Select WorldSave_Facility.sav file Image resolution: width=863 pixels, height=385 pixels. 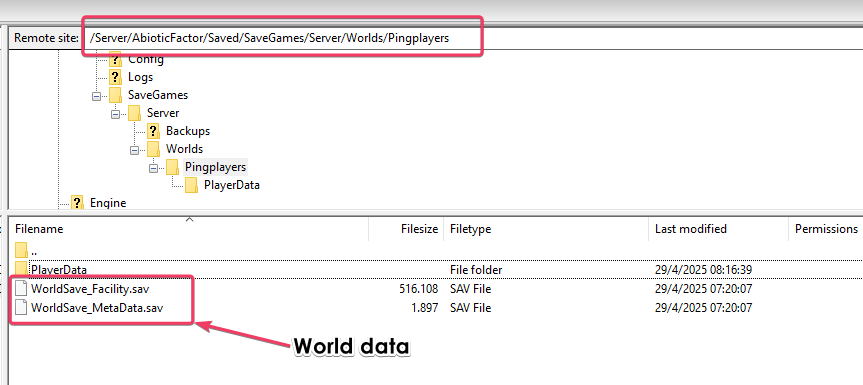tap(90, 289)
